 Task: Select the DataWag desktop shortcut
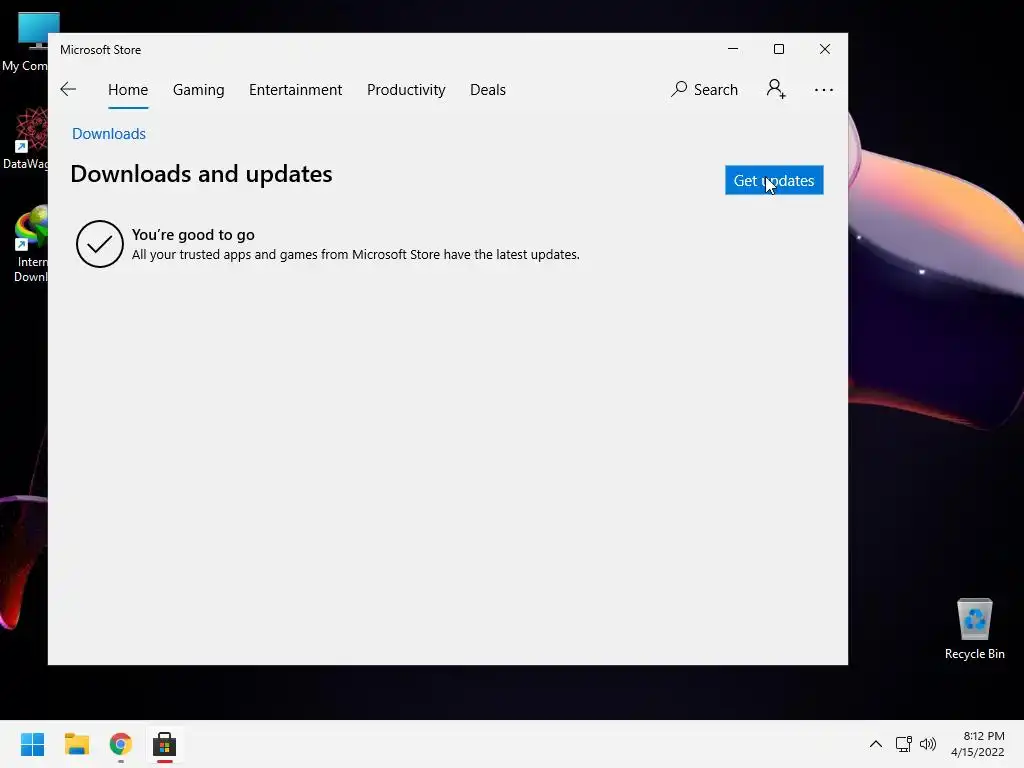[25, 138]
